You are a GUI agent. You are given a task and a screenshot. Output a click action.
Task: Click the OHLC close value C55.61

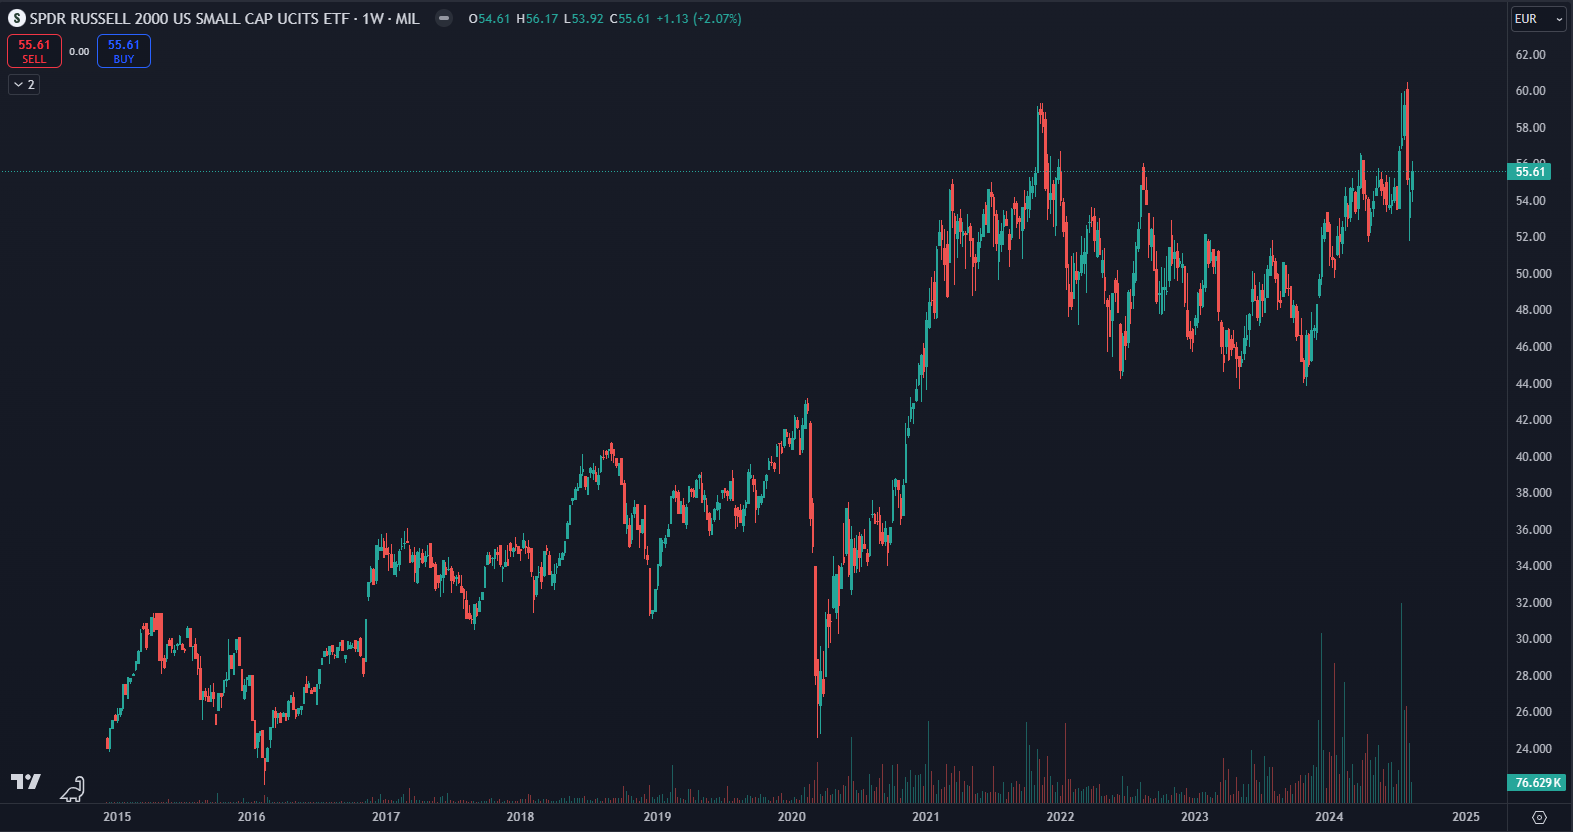[x=630, y=18]
